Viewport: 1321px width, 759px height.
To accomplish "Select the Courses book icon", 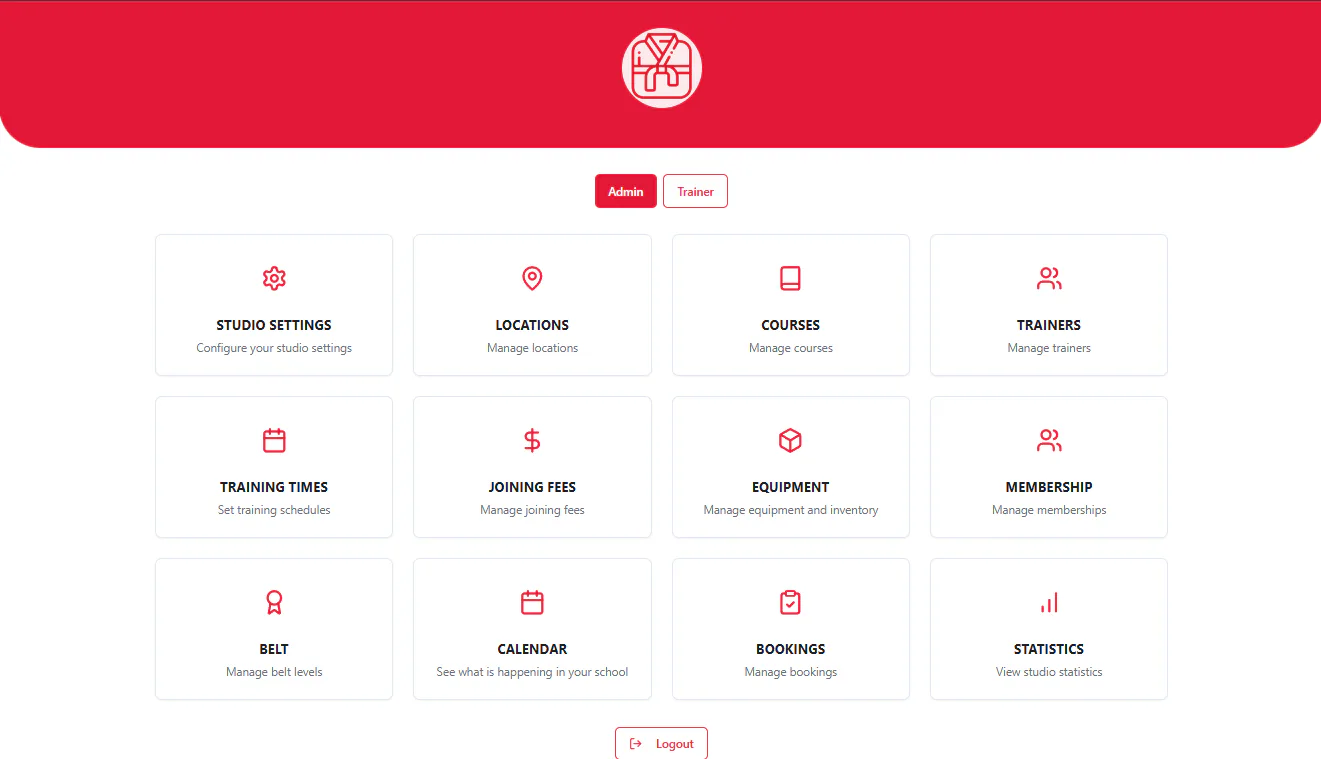I will (790, 278).
